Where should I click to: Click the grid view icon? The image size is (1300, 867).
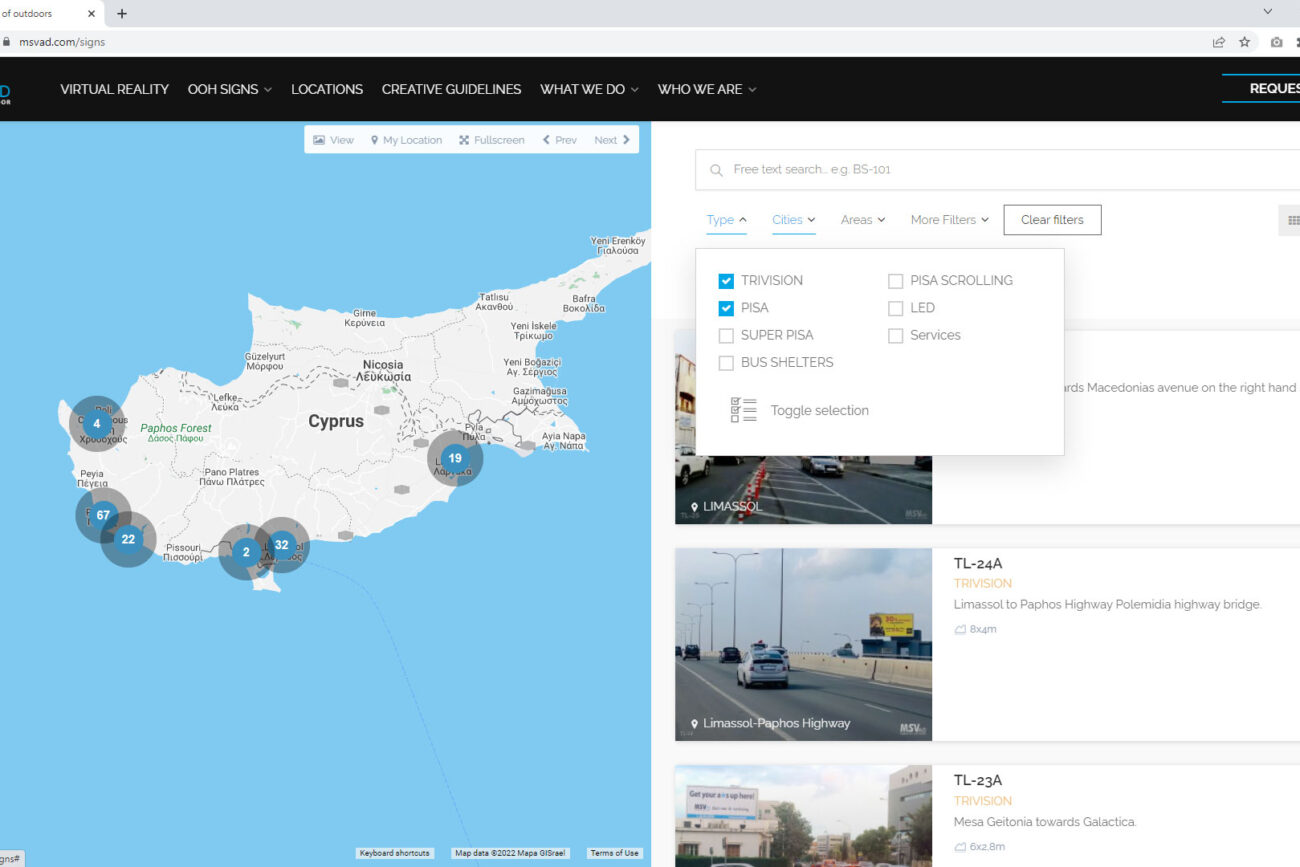pos(1292,220)
